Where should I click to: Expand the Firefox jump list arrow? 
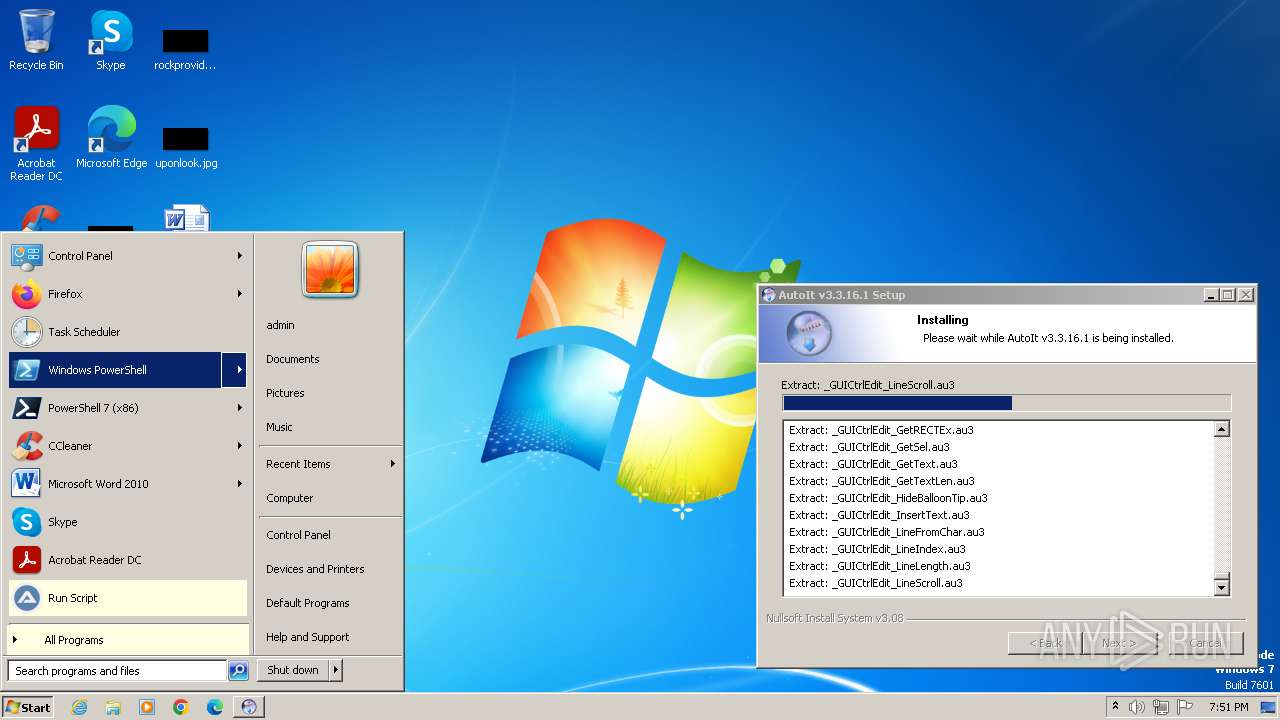tap(239, 294)
